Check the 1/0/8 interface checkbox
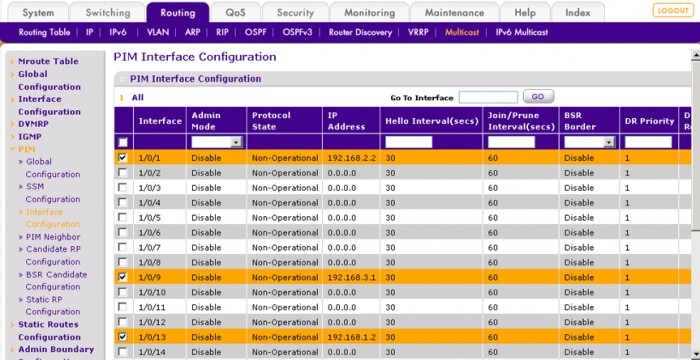Screen dimensions: 700x360 pyautogui.click(x=123, y=262)
